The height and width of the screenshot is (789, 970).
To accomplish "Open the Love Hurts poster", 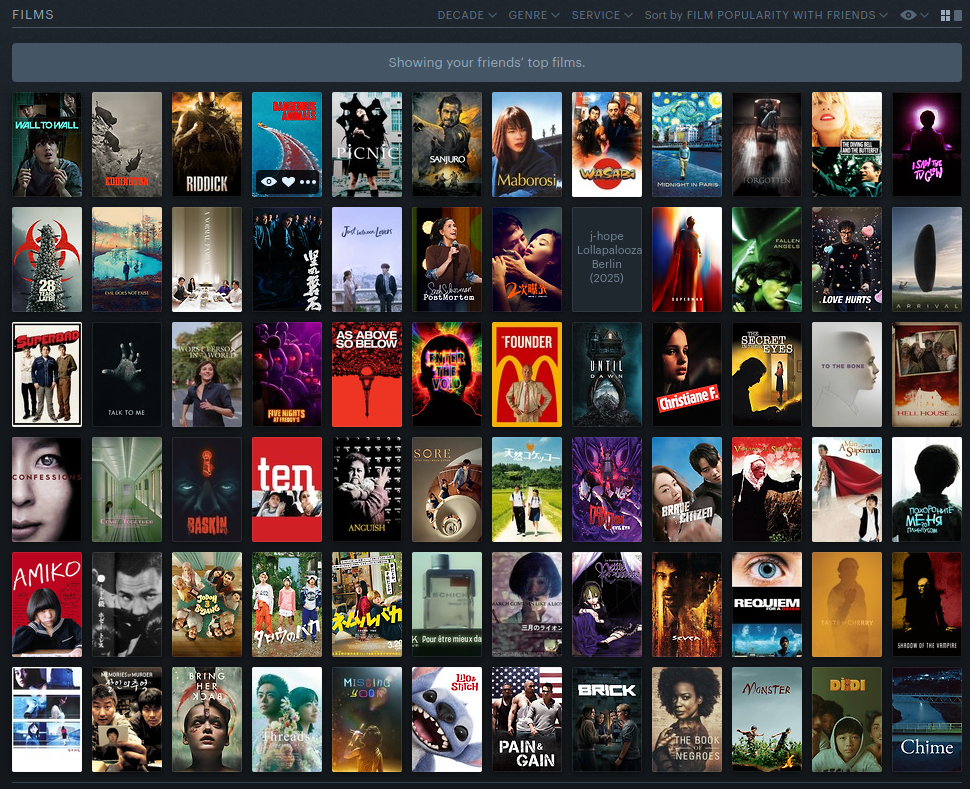I will click(847, 260).
